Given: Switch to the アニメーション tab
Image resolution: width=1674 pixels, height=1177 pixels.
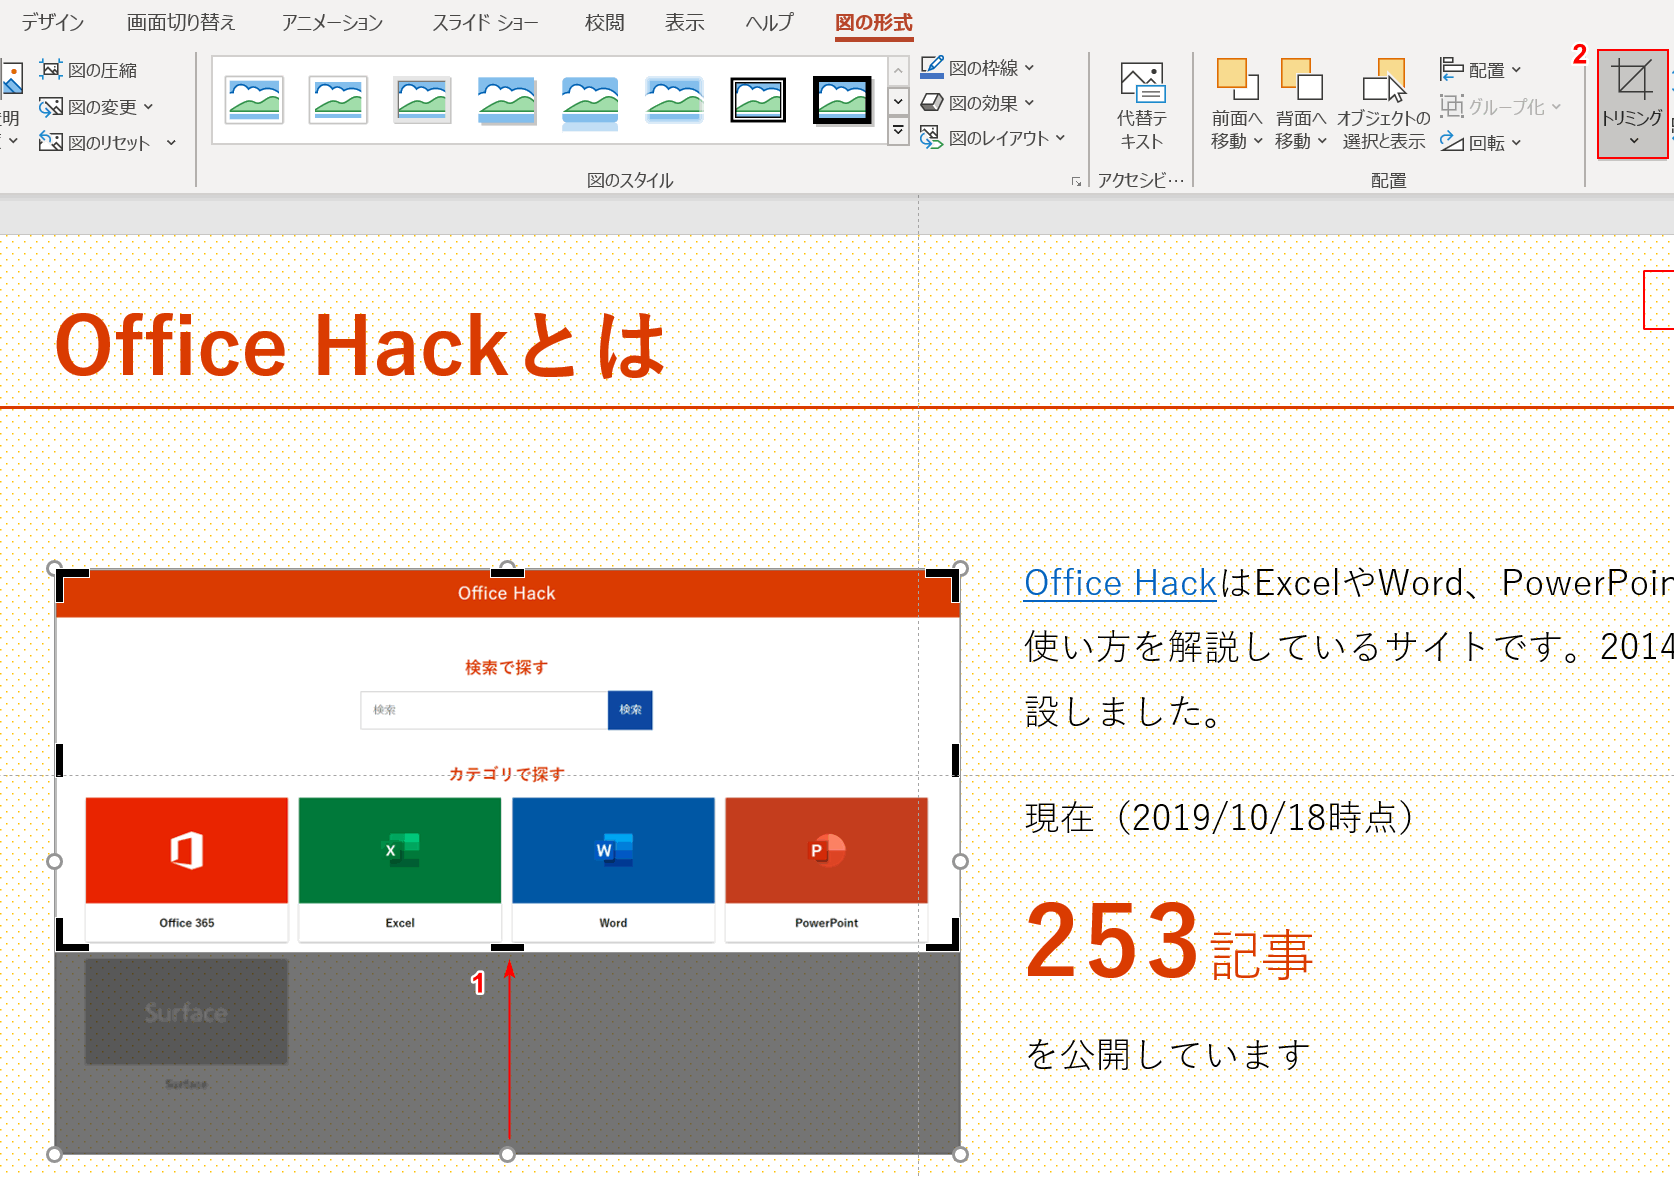Looking at the screenshot, I should tap(332, 22).
